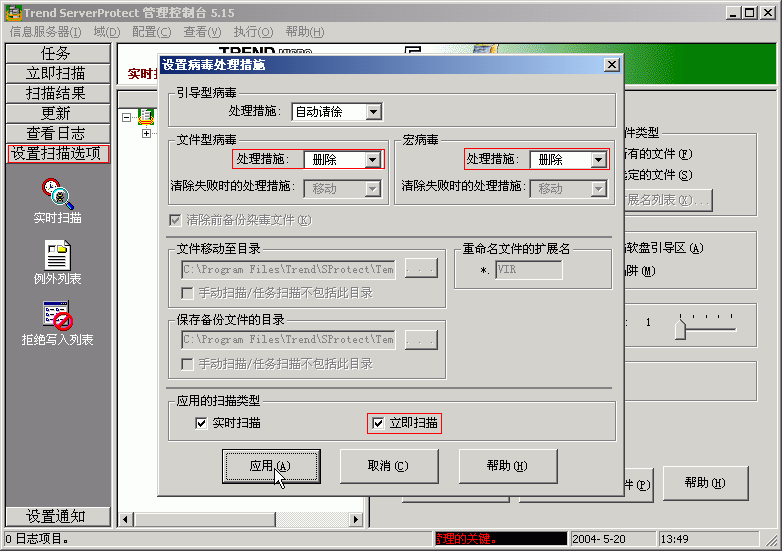Expand the server tree node
Viewport: 782px width, 551px height.
click(146, 133)
